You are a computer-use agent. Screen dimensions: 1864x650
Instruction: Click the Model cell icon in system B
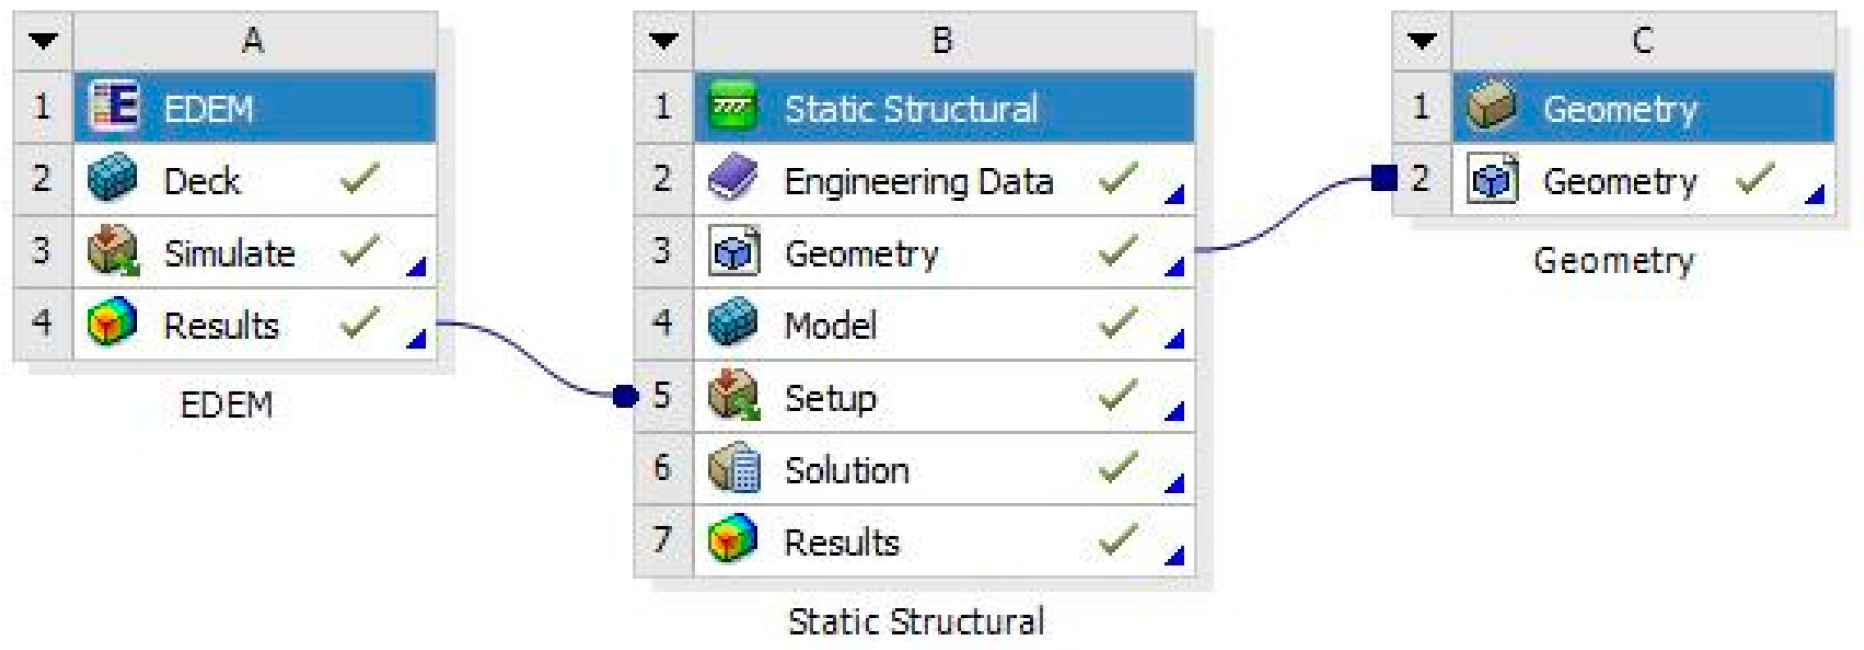(x=733, y=324)
